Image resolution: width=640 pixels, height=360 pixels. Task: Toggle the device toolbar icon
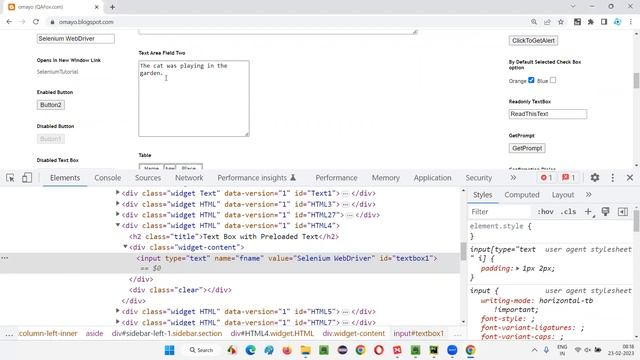pyautogui.click(x=27, y=178)
